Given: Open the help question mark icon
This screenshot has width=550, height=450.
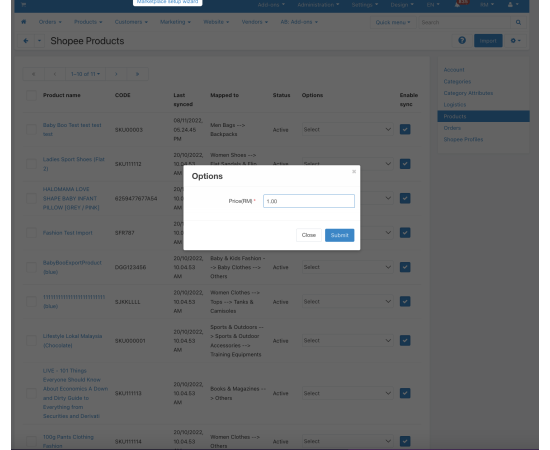Looking at the screenshot, I should [462, 40].
